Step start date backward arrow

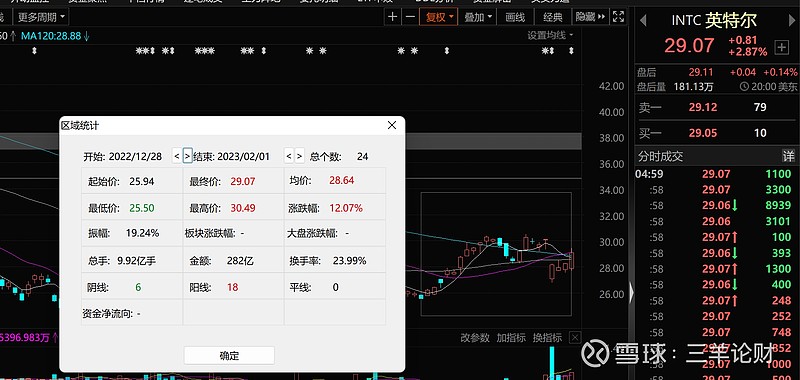177,156
